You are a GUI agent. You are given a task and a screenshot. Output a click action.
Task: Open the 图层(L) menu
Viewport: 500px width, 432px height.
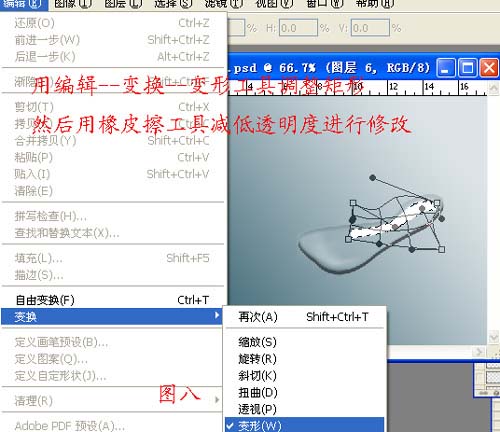[123, 4]
